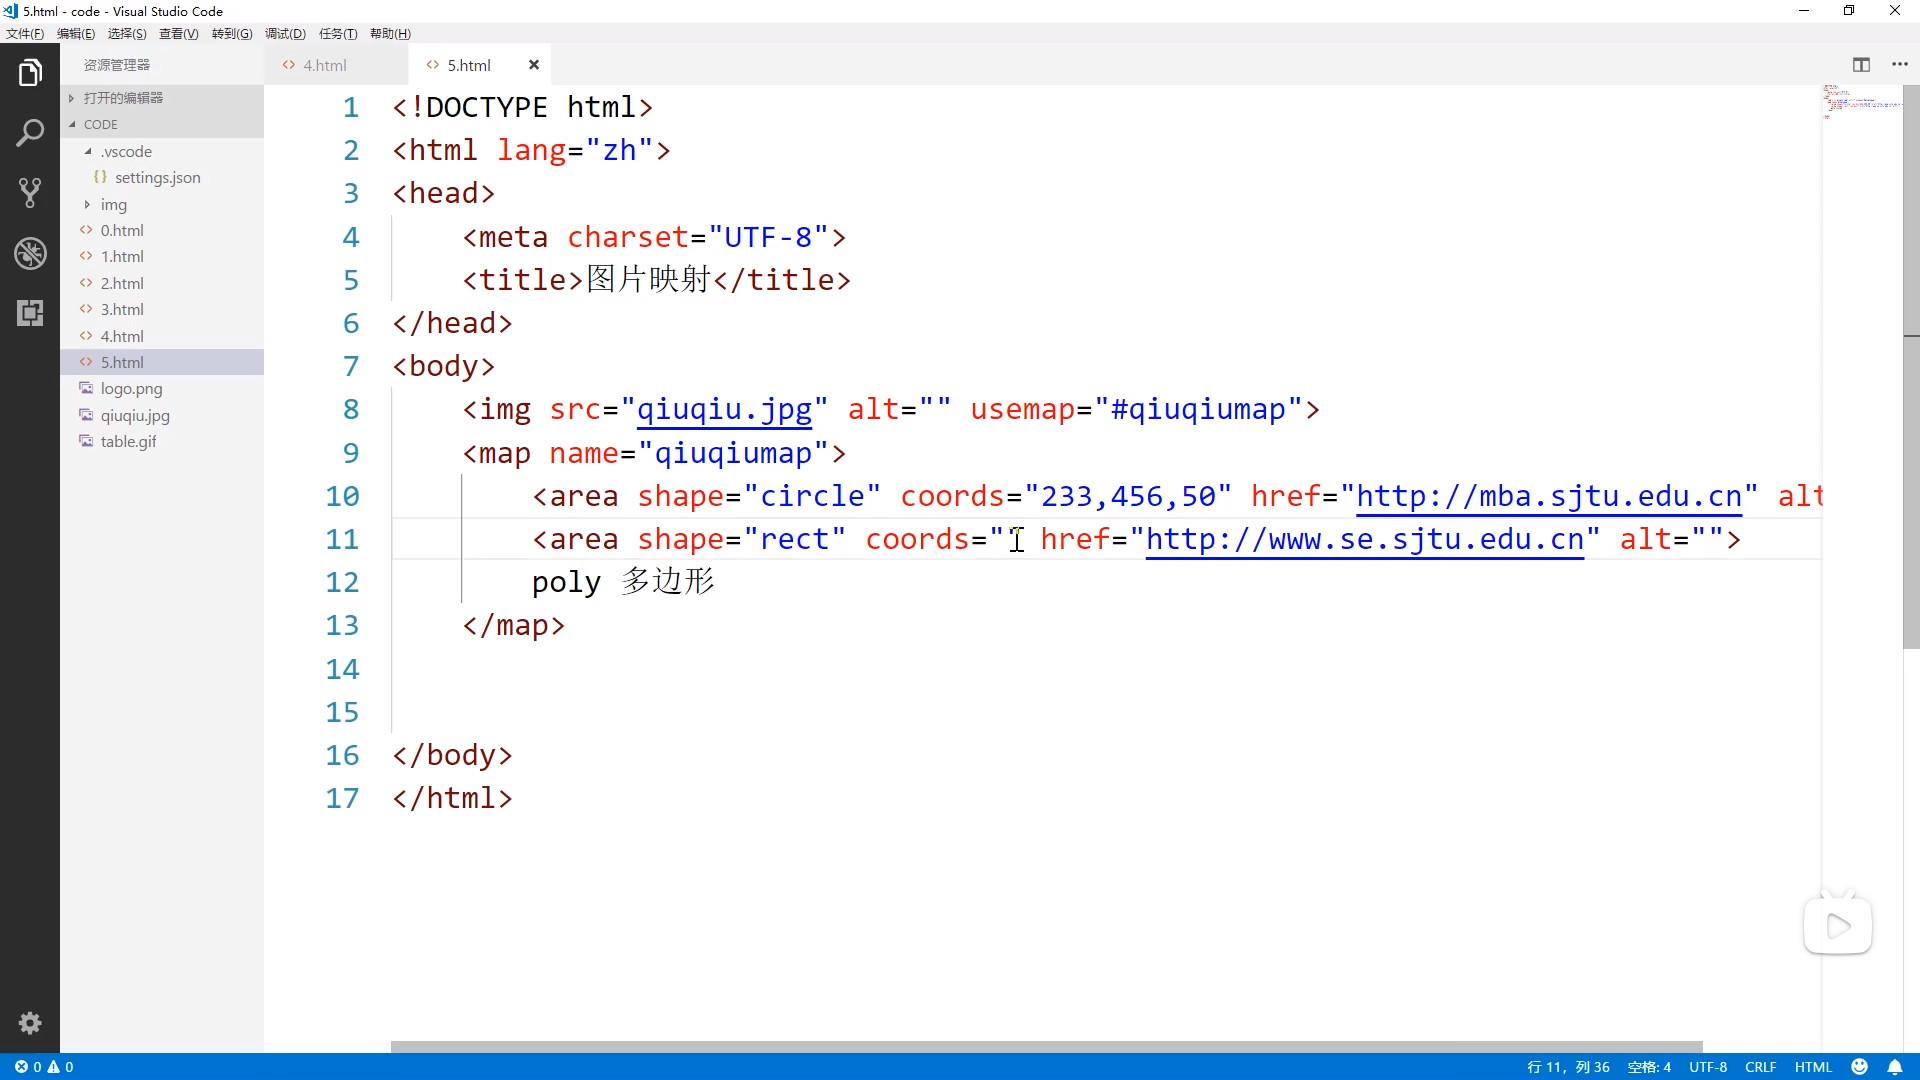Image resolution: width=1920 pixels, height=1080 pixels.
Task: Collapse the CODE folder section
Action: [x=100, y=125]
